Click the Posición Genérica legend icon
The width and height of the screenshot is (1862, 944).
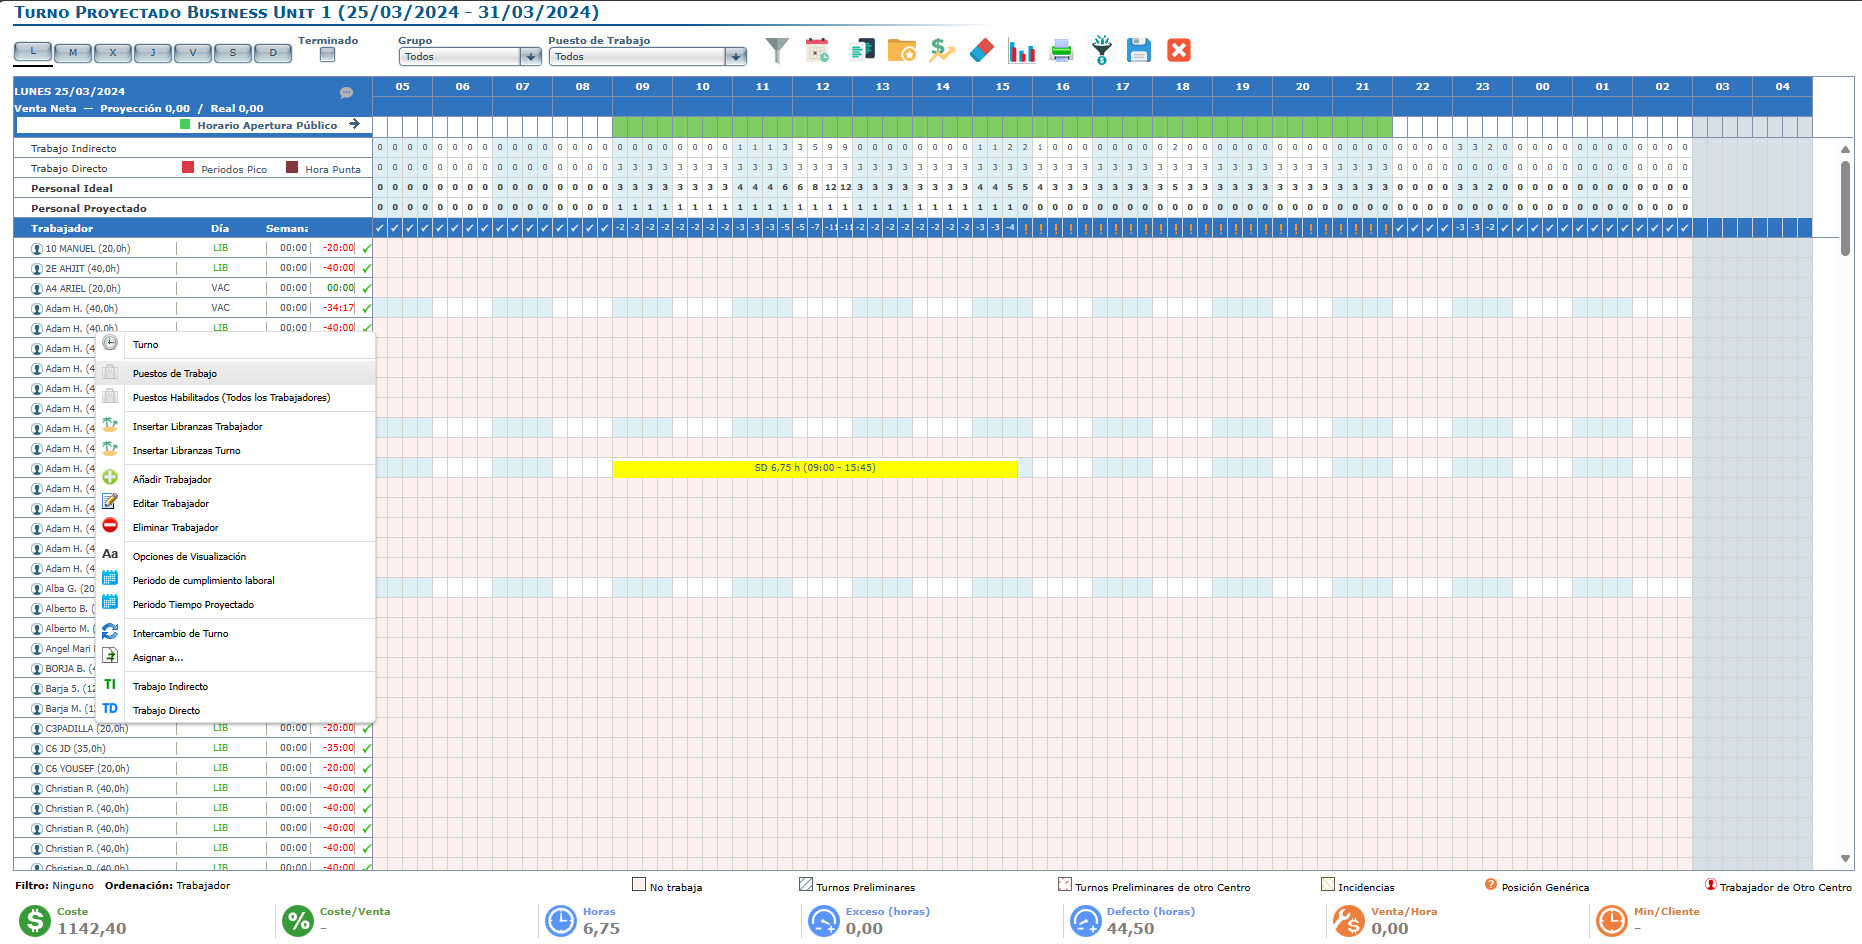tap(1491, 885)
